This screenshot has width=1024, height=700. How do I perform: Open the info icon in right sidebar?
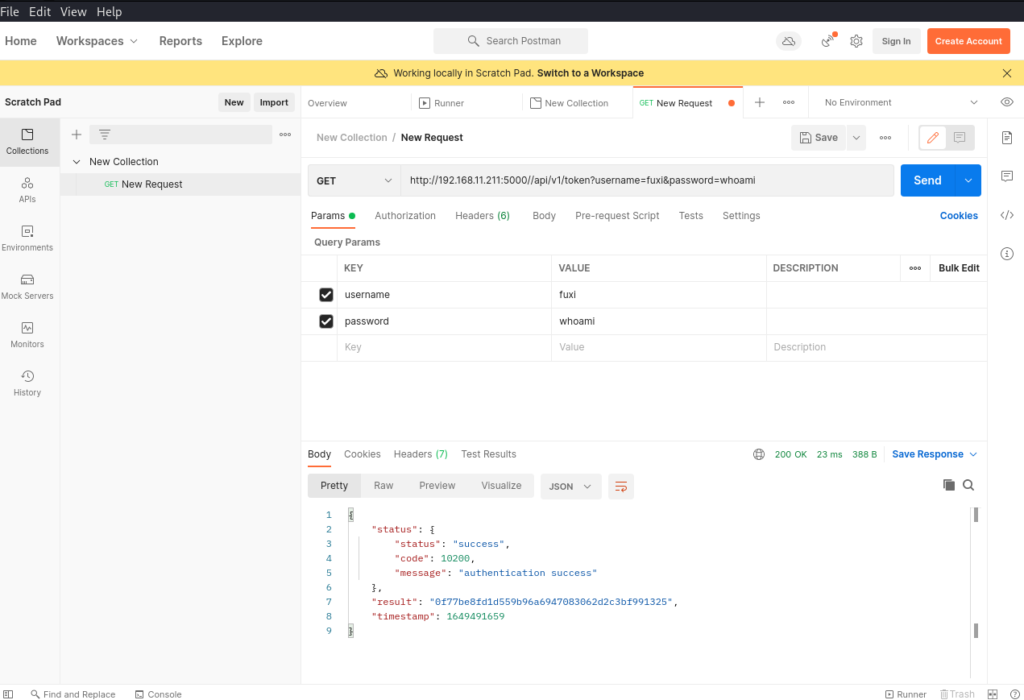1007,253
